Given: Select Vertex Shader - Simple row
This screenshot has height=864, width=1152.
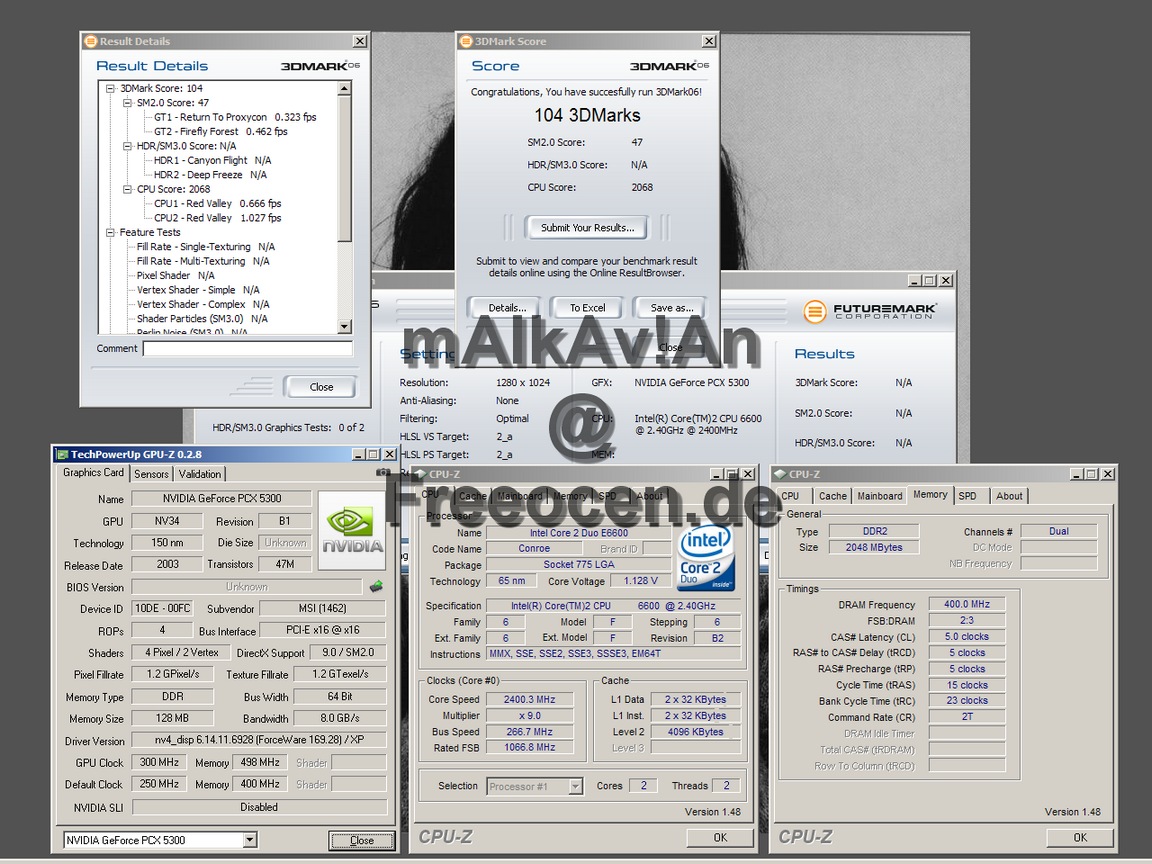Looking at the screenshot, I should [198, 290].
